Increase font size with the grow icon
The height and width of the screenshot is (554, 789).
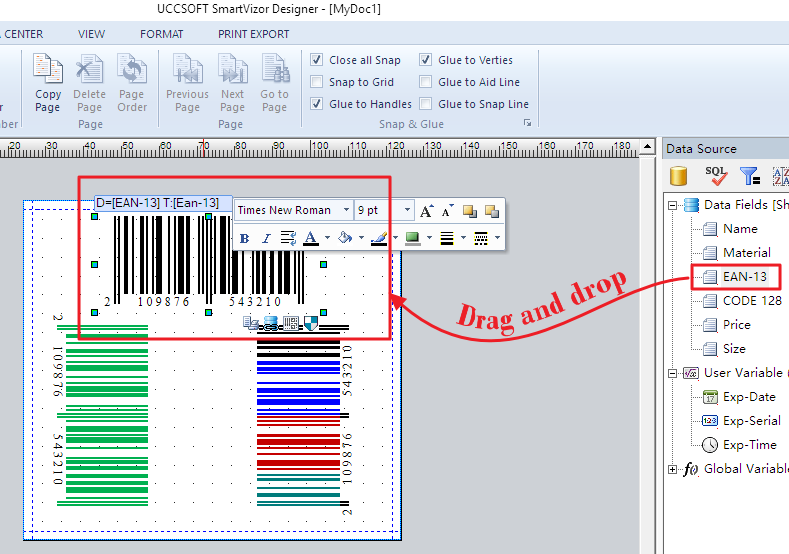426,211
